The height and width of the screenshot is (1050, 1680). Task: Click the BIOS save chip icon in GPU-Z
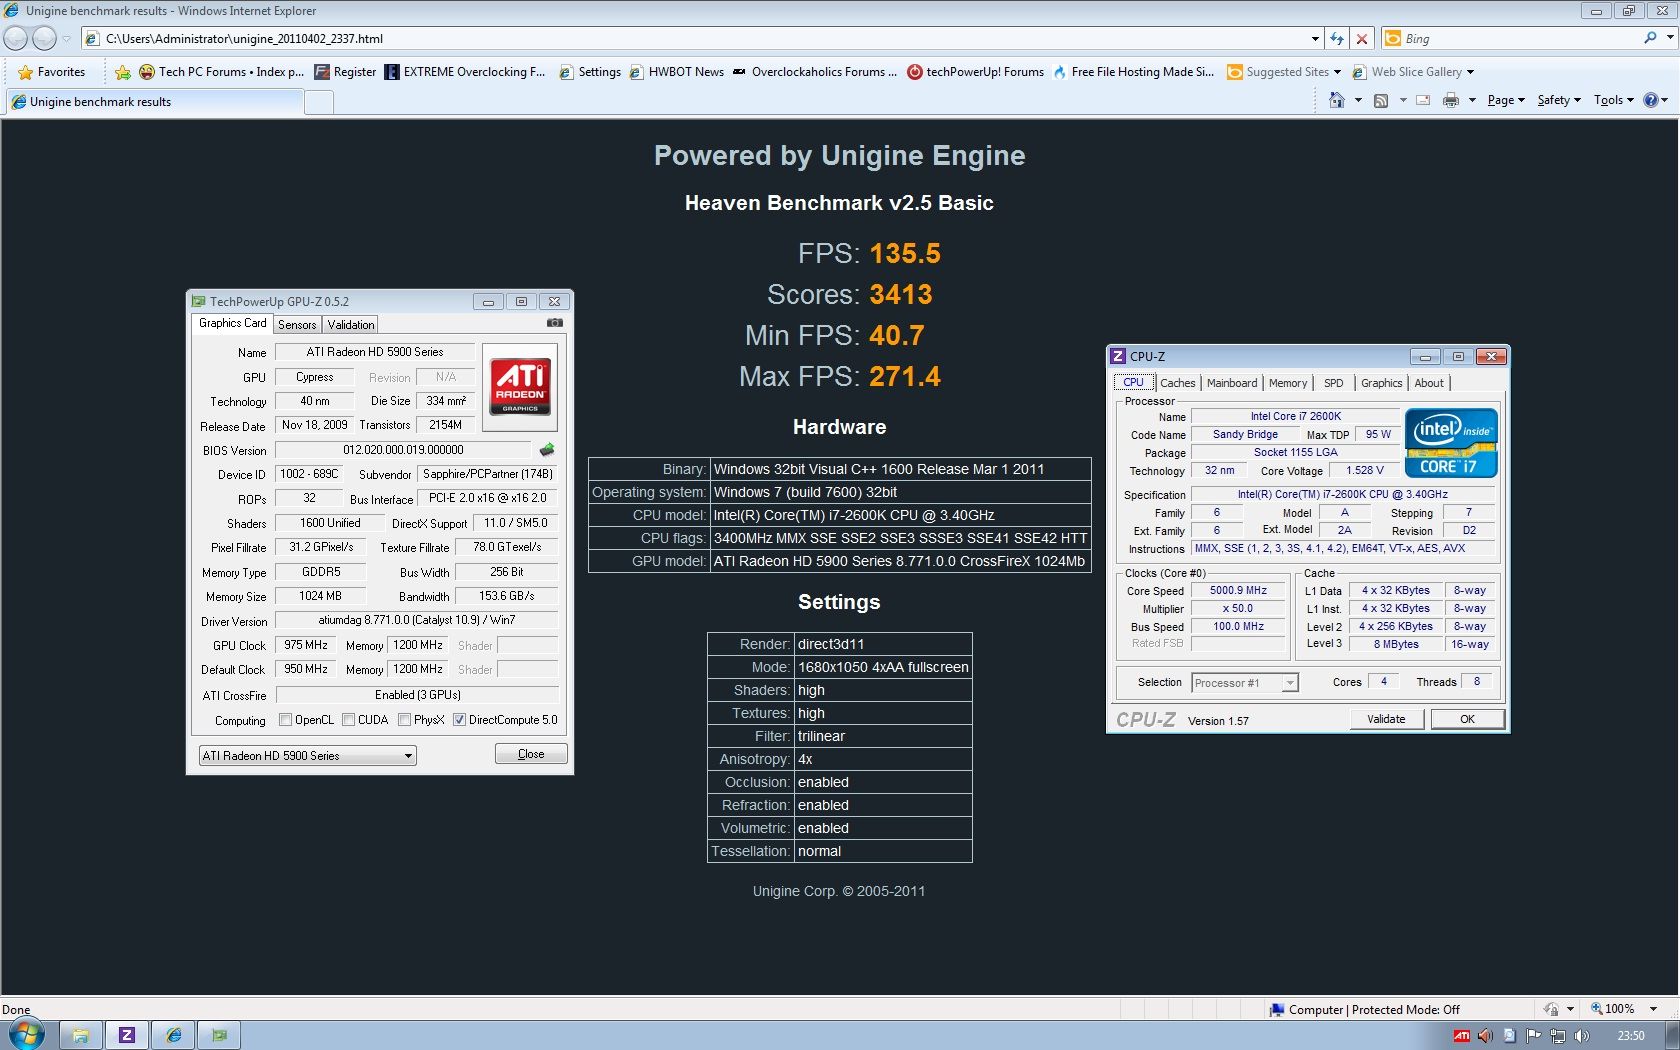(547, 450)
